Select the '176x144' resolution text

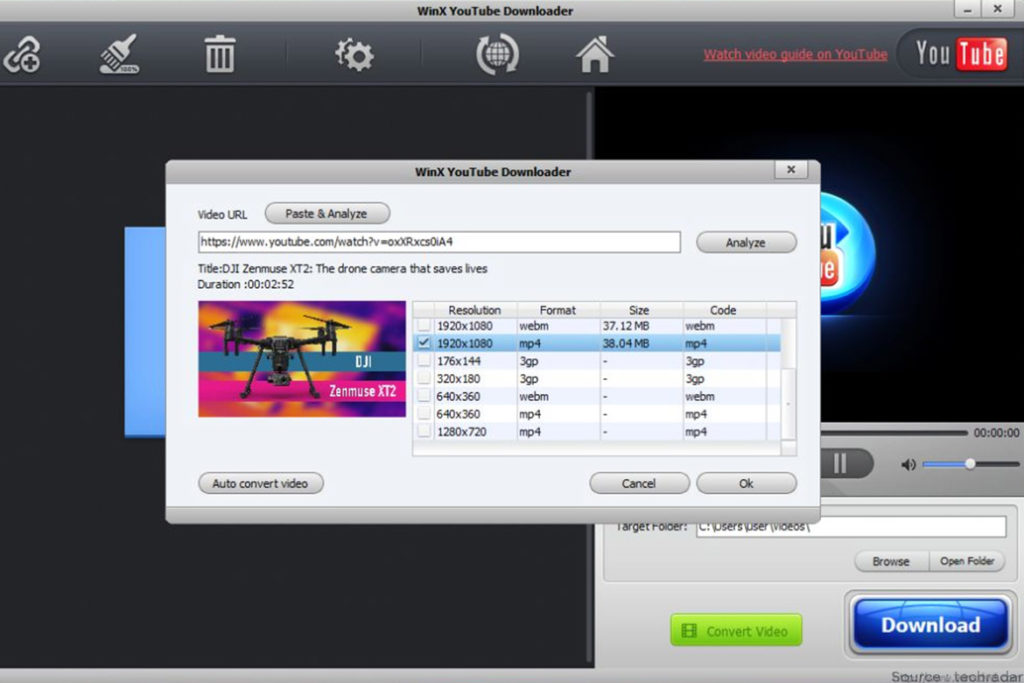tap(458, 361)
